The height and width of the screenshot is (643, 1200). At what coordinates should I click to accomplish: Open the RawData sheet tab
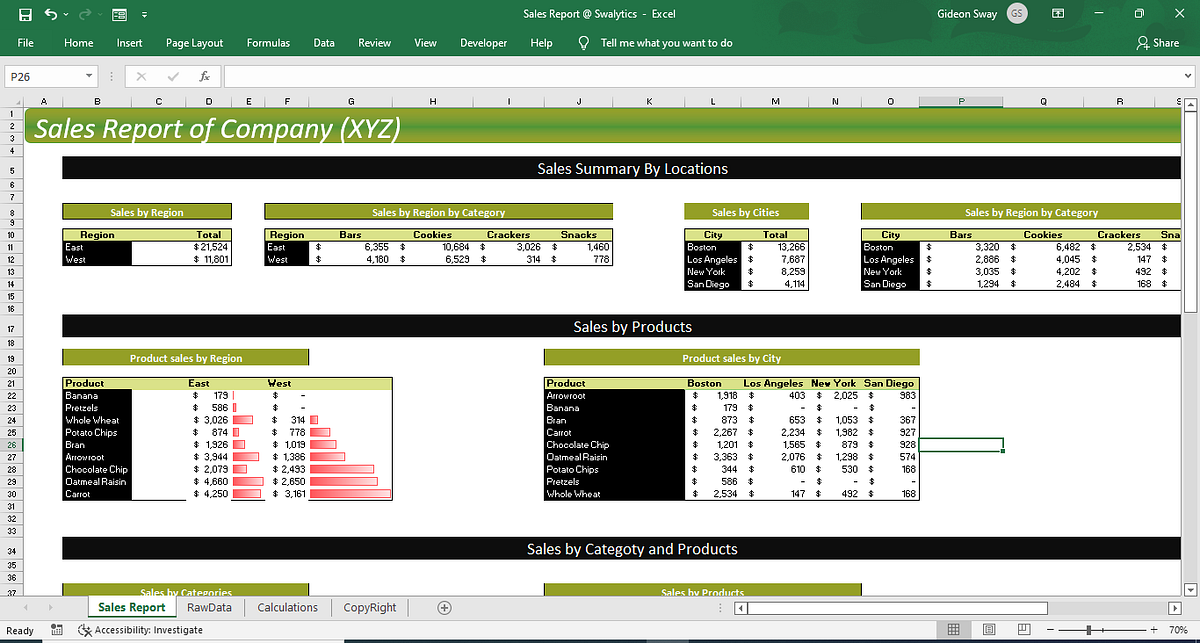209,607
